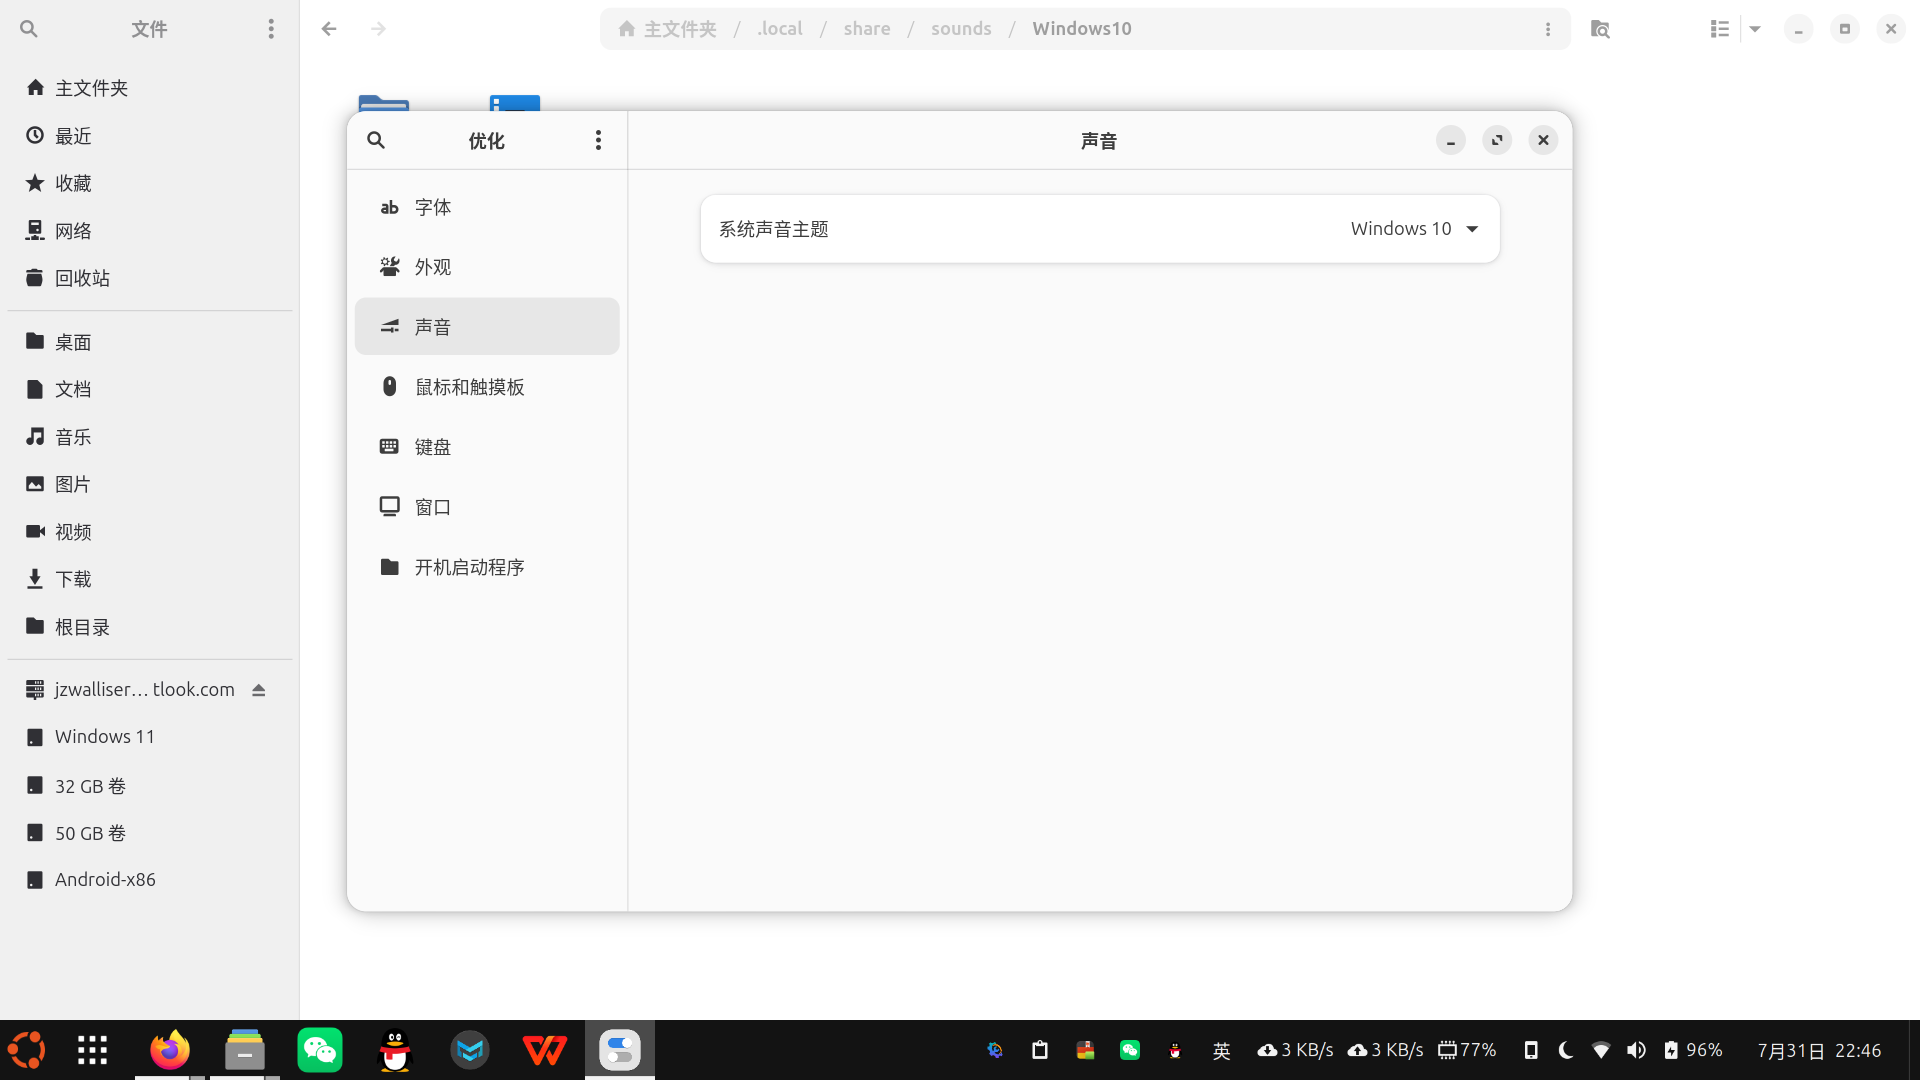Open 图片 (Pictures) in the Files sidebar
Image resolution: width=1920 pixels, height=1080 pixels.
click(150, 484)
